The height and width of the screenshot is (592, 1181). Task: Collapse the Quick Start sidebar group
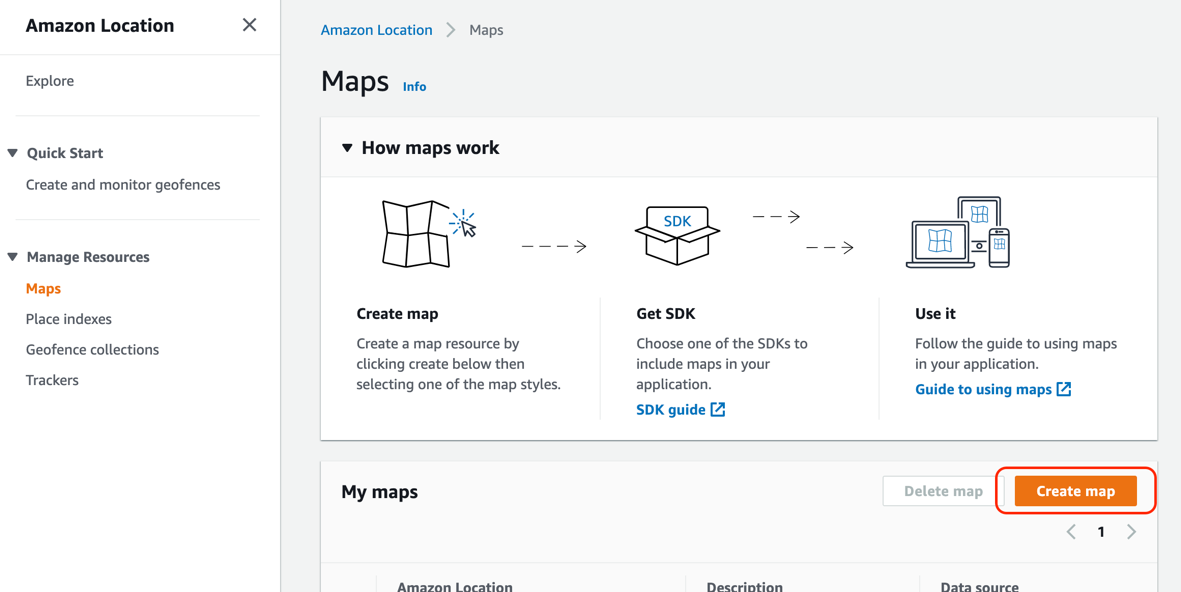tap(12, 153)
